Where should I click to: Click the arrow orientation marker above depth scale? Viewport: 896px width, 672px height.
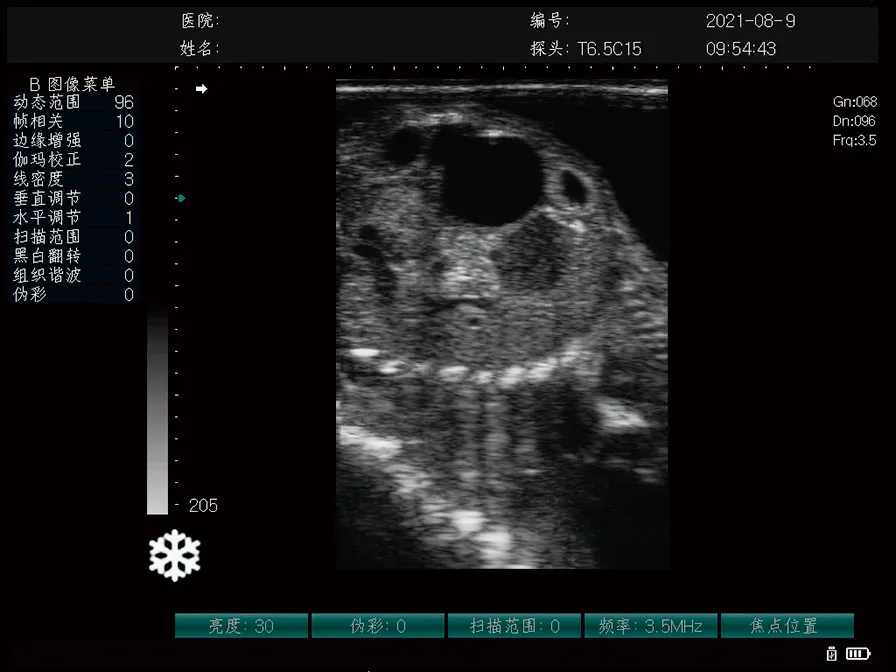[202, 88]
